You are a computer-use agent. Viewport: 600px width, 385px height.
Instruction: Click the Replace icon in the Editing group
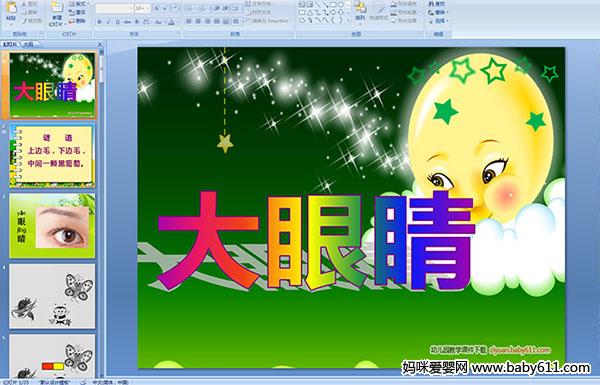437,12
